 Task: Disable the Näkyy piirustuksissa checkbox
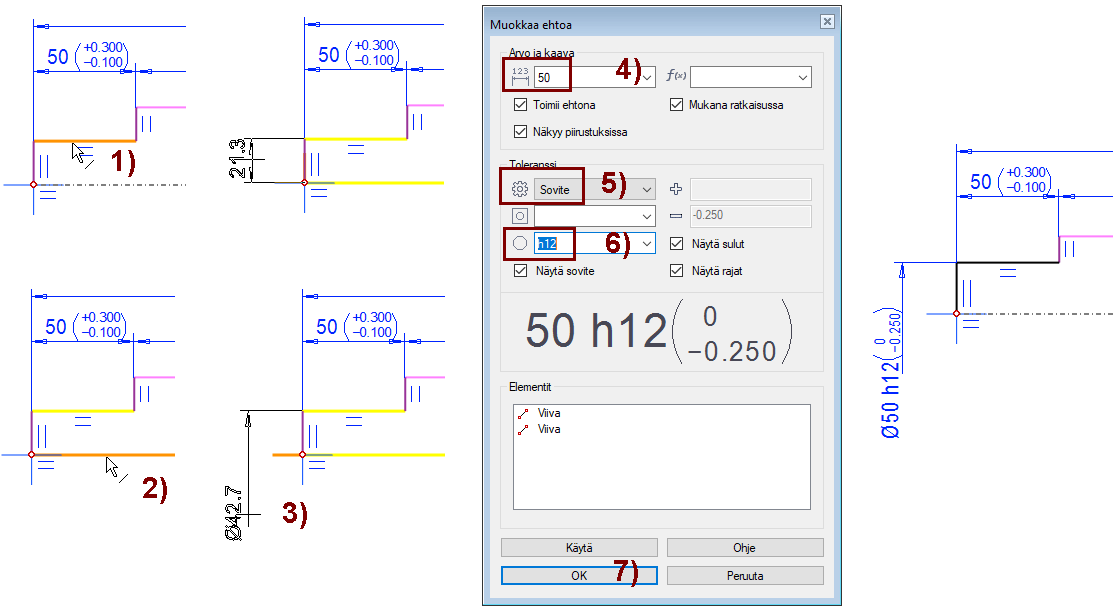click(520, 131)
